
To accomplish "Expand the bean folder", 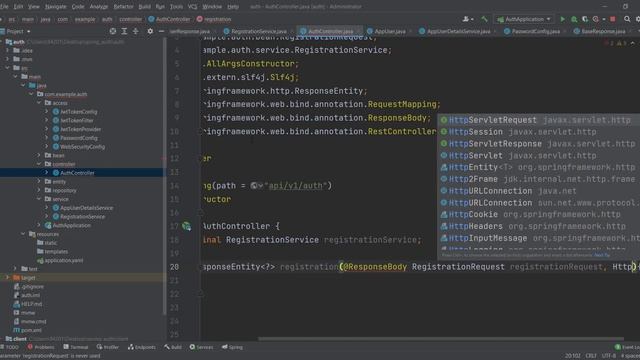I will [39, 156].
